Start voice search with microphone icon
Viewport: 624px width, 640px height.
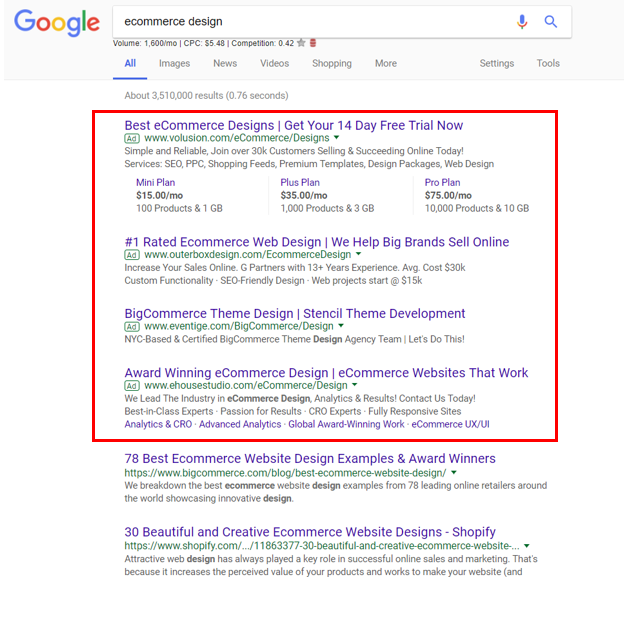pyautogui.click(x=522, y=21)
